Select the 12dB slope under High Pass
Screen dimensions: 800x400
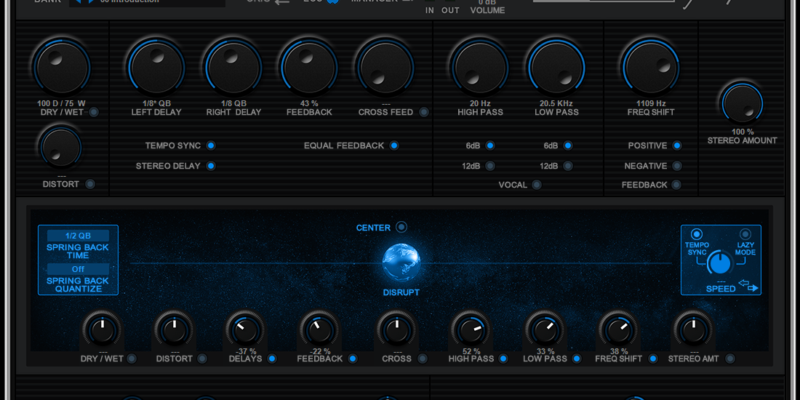click(x=490, y=166)
